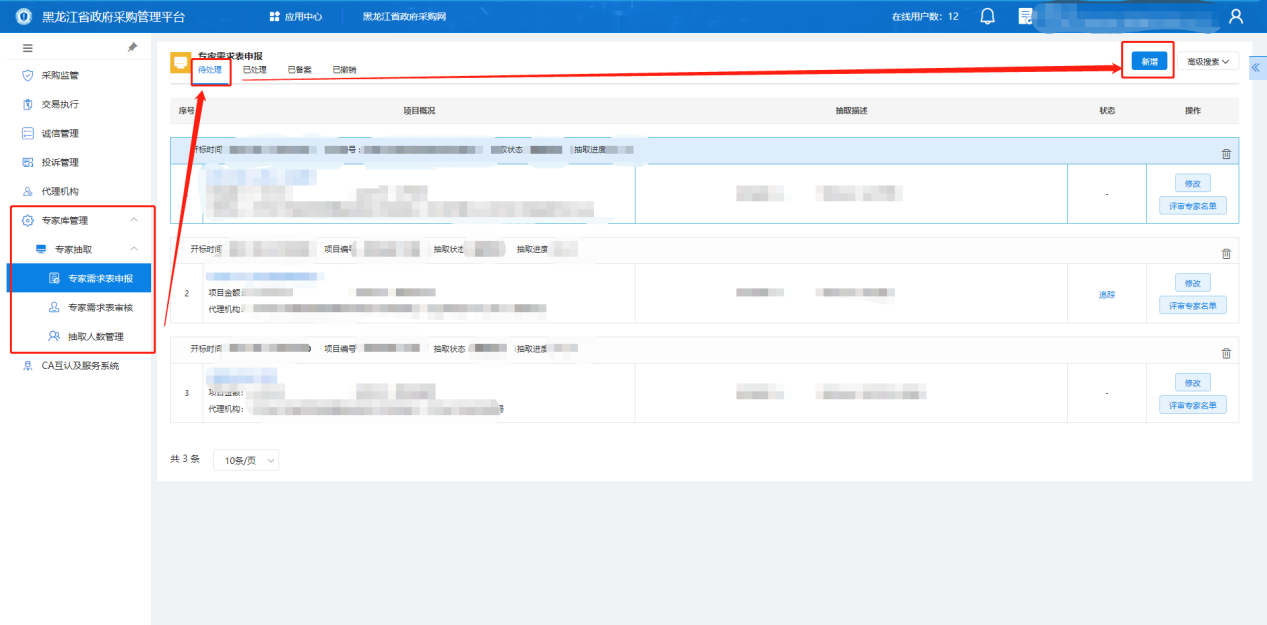Click the 状态 column header
This screenshot has width=1267, height=625.
pos(1107,110)
